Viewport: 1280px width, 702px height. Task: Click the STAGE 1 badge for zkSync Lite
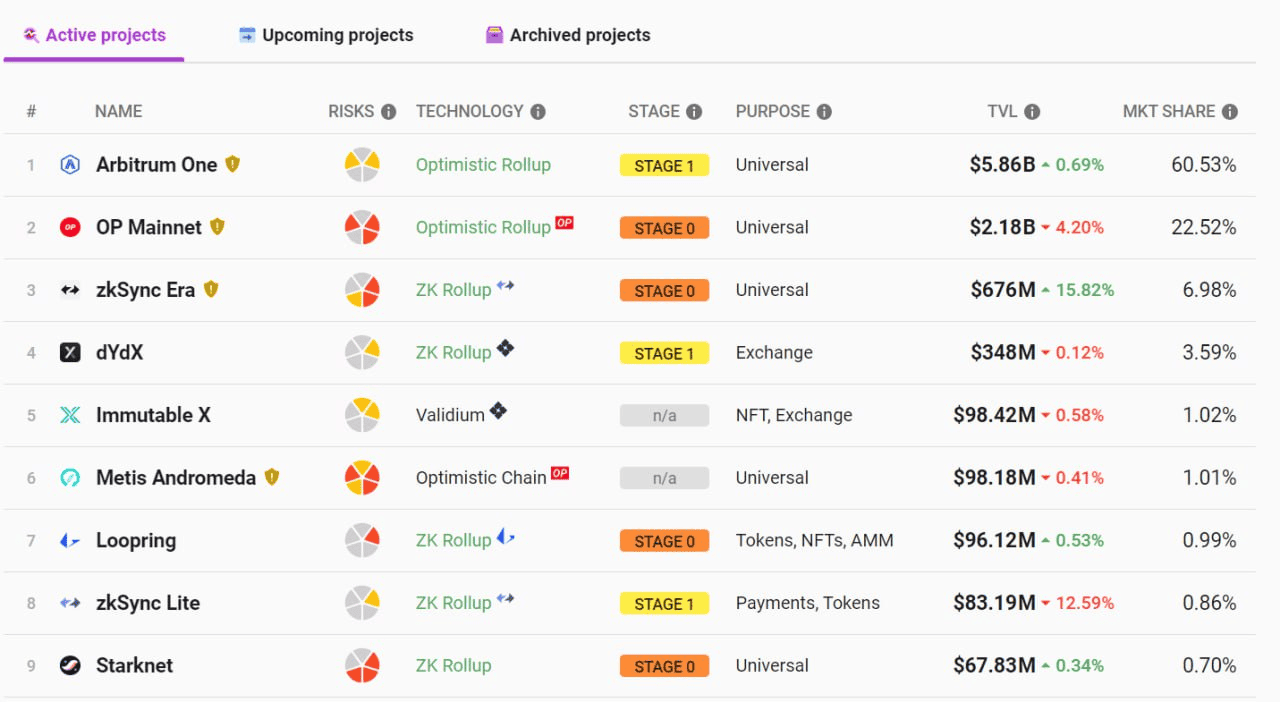pyautogui.click(x=664, y=603)
